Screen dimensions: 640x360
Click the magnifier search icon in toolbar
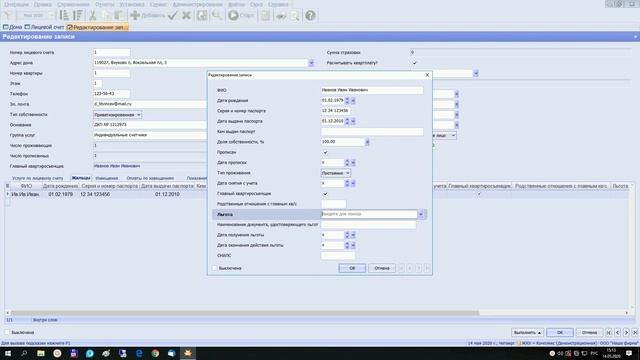tap(217, 16)
